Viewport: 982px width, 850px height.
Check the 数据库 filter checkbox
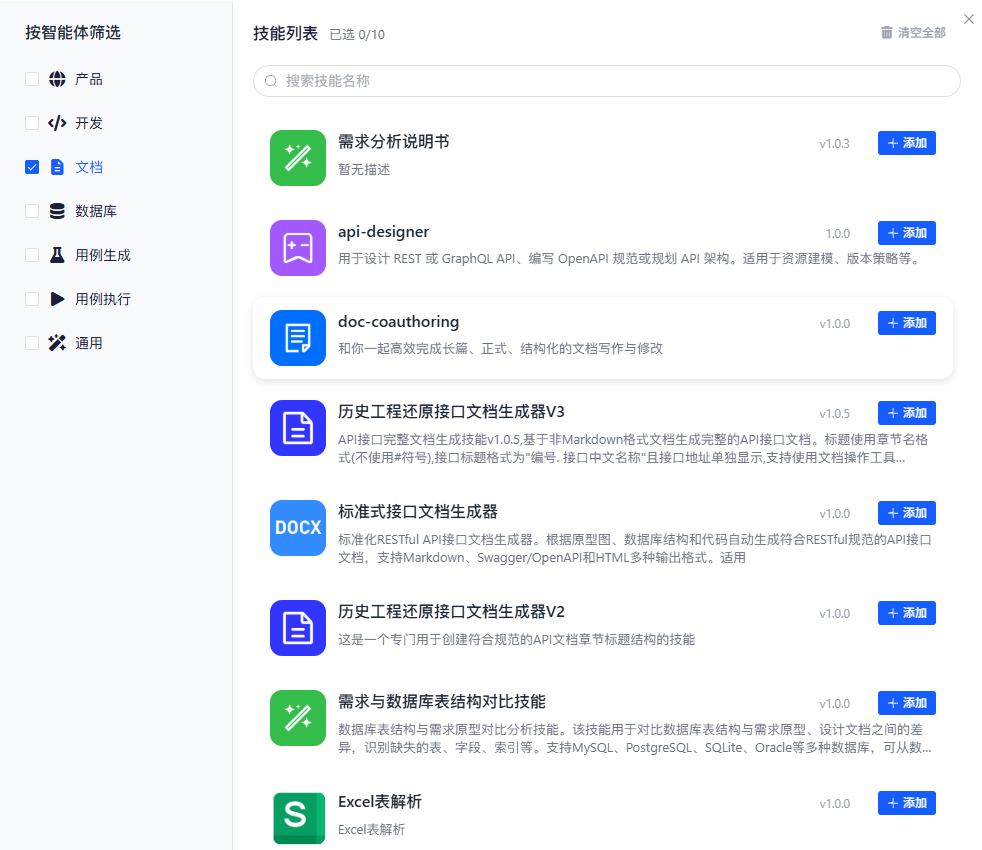tap(32, 211)
